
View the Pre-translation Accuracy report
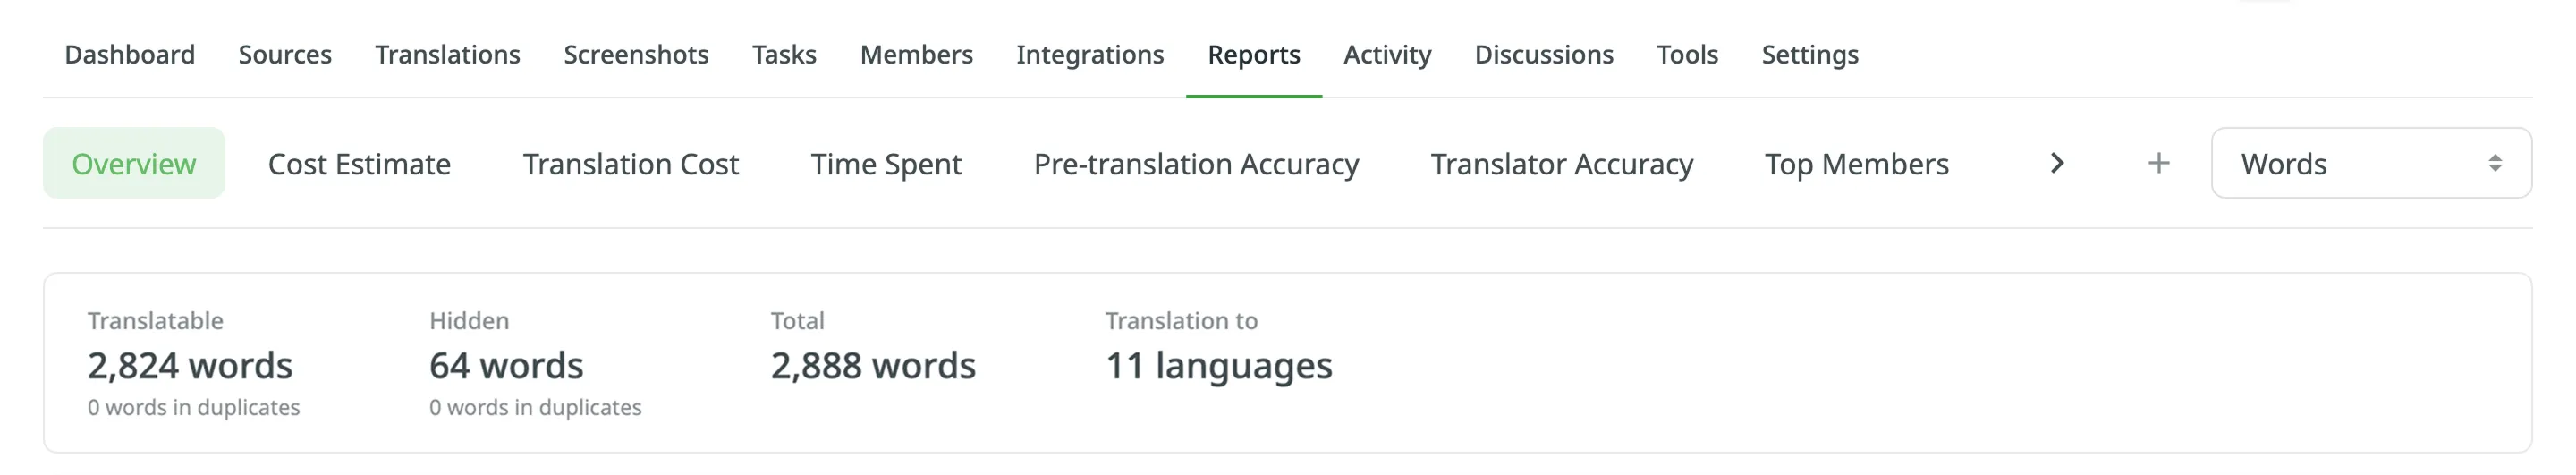[1196, 163]
